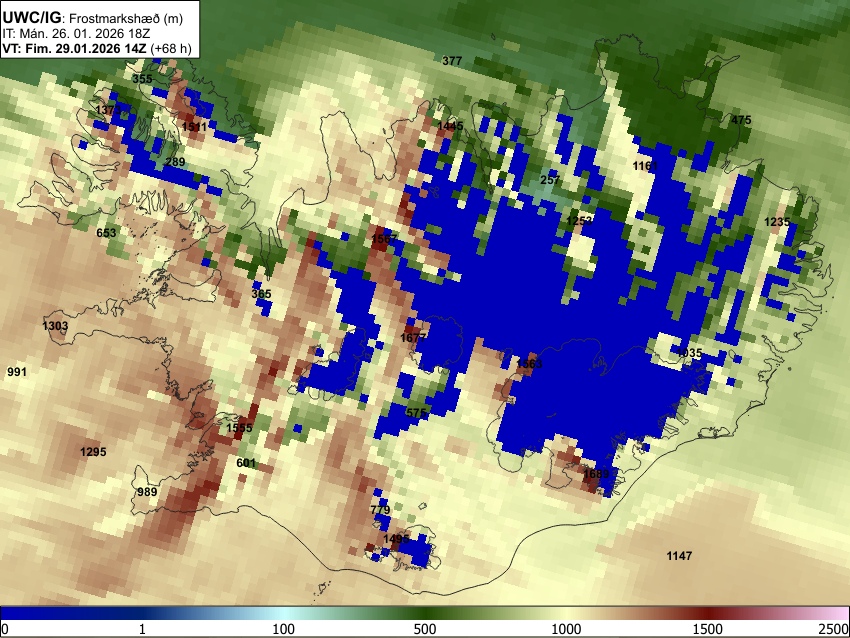Click the map value 601
The height and width of the screenshot is (638, 850).
(246, 463)
